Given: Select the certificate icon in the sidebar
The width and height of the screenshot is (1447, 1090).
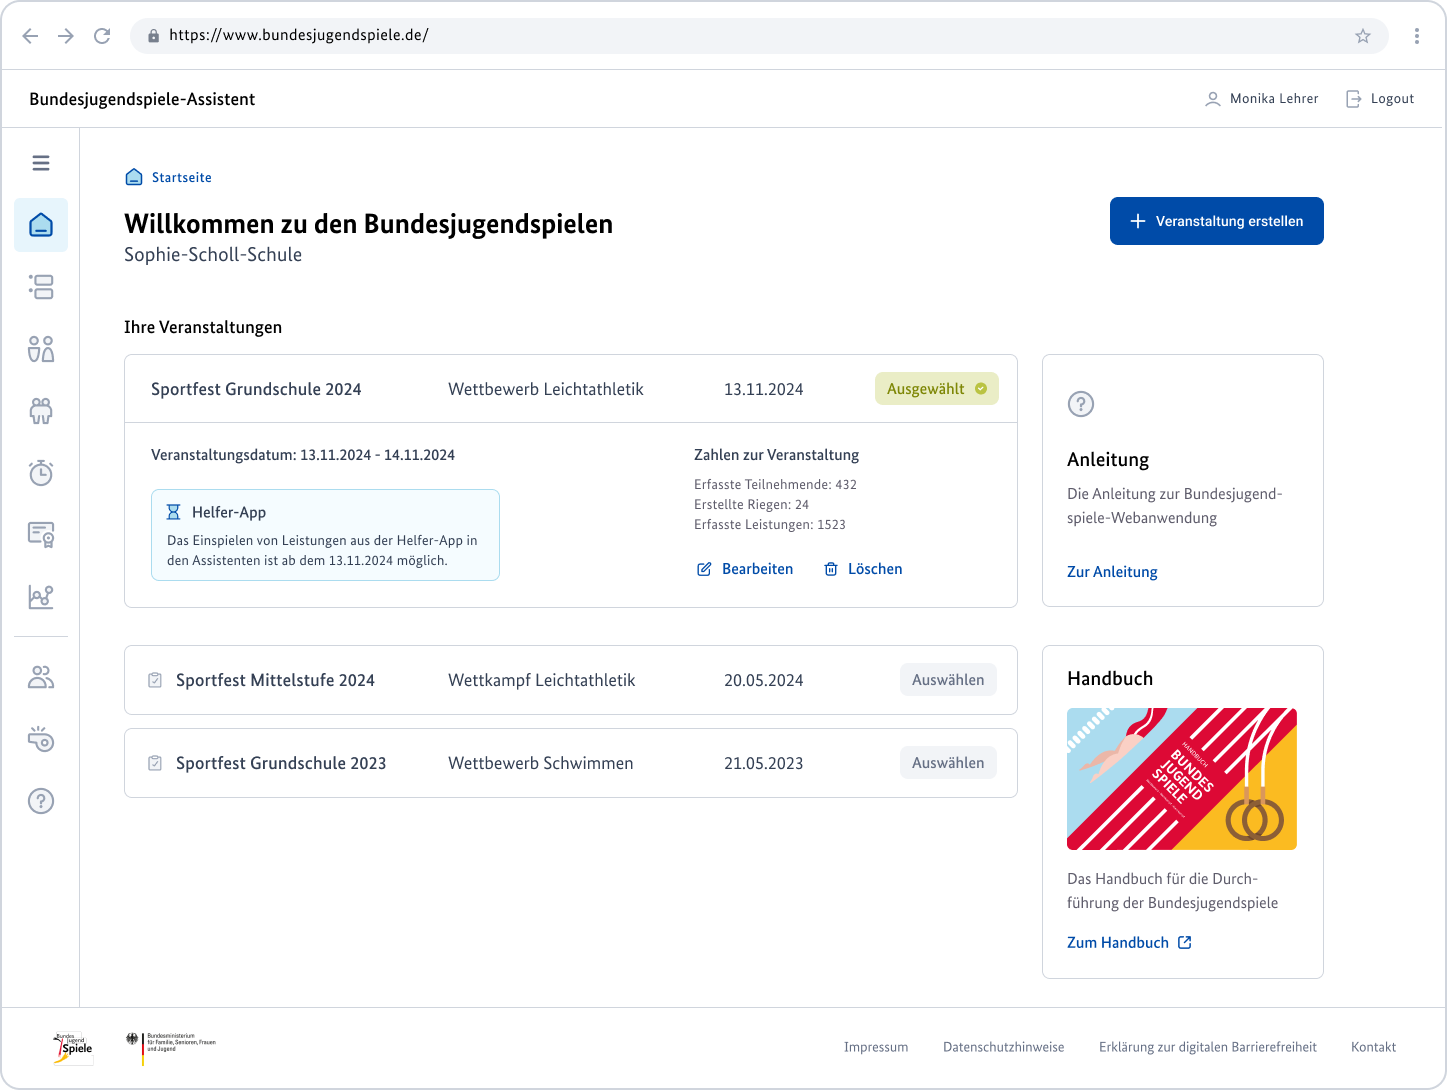Looking at the screenshot, I should 41,535.
